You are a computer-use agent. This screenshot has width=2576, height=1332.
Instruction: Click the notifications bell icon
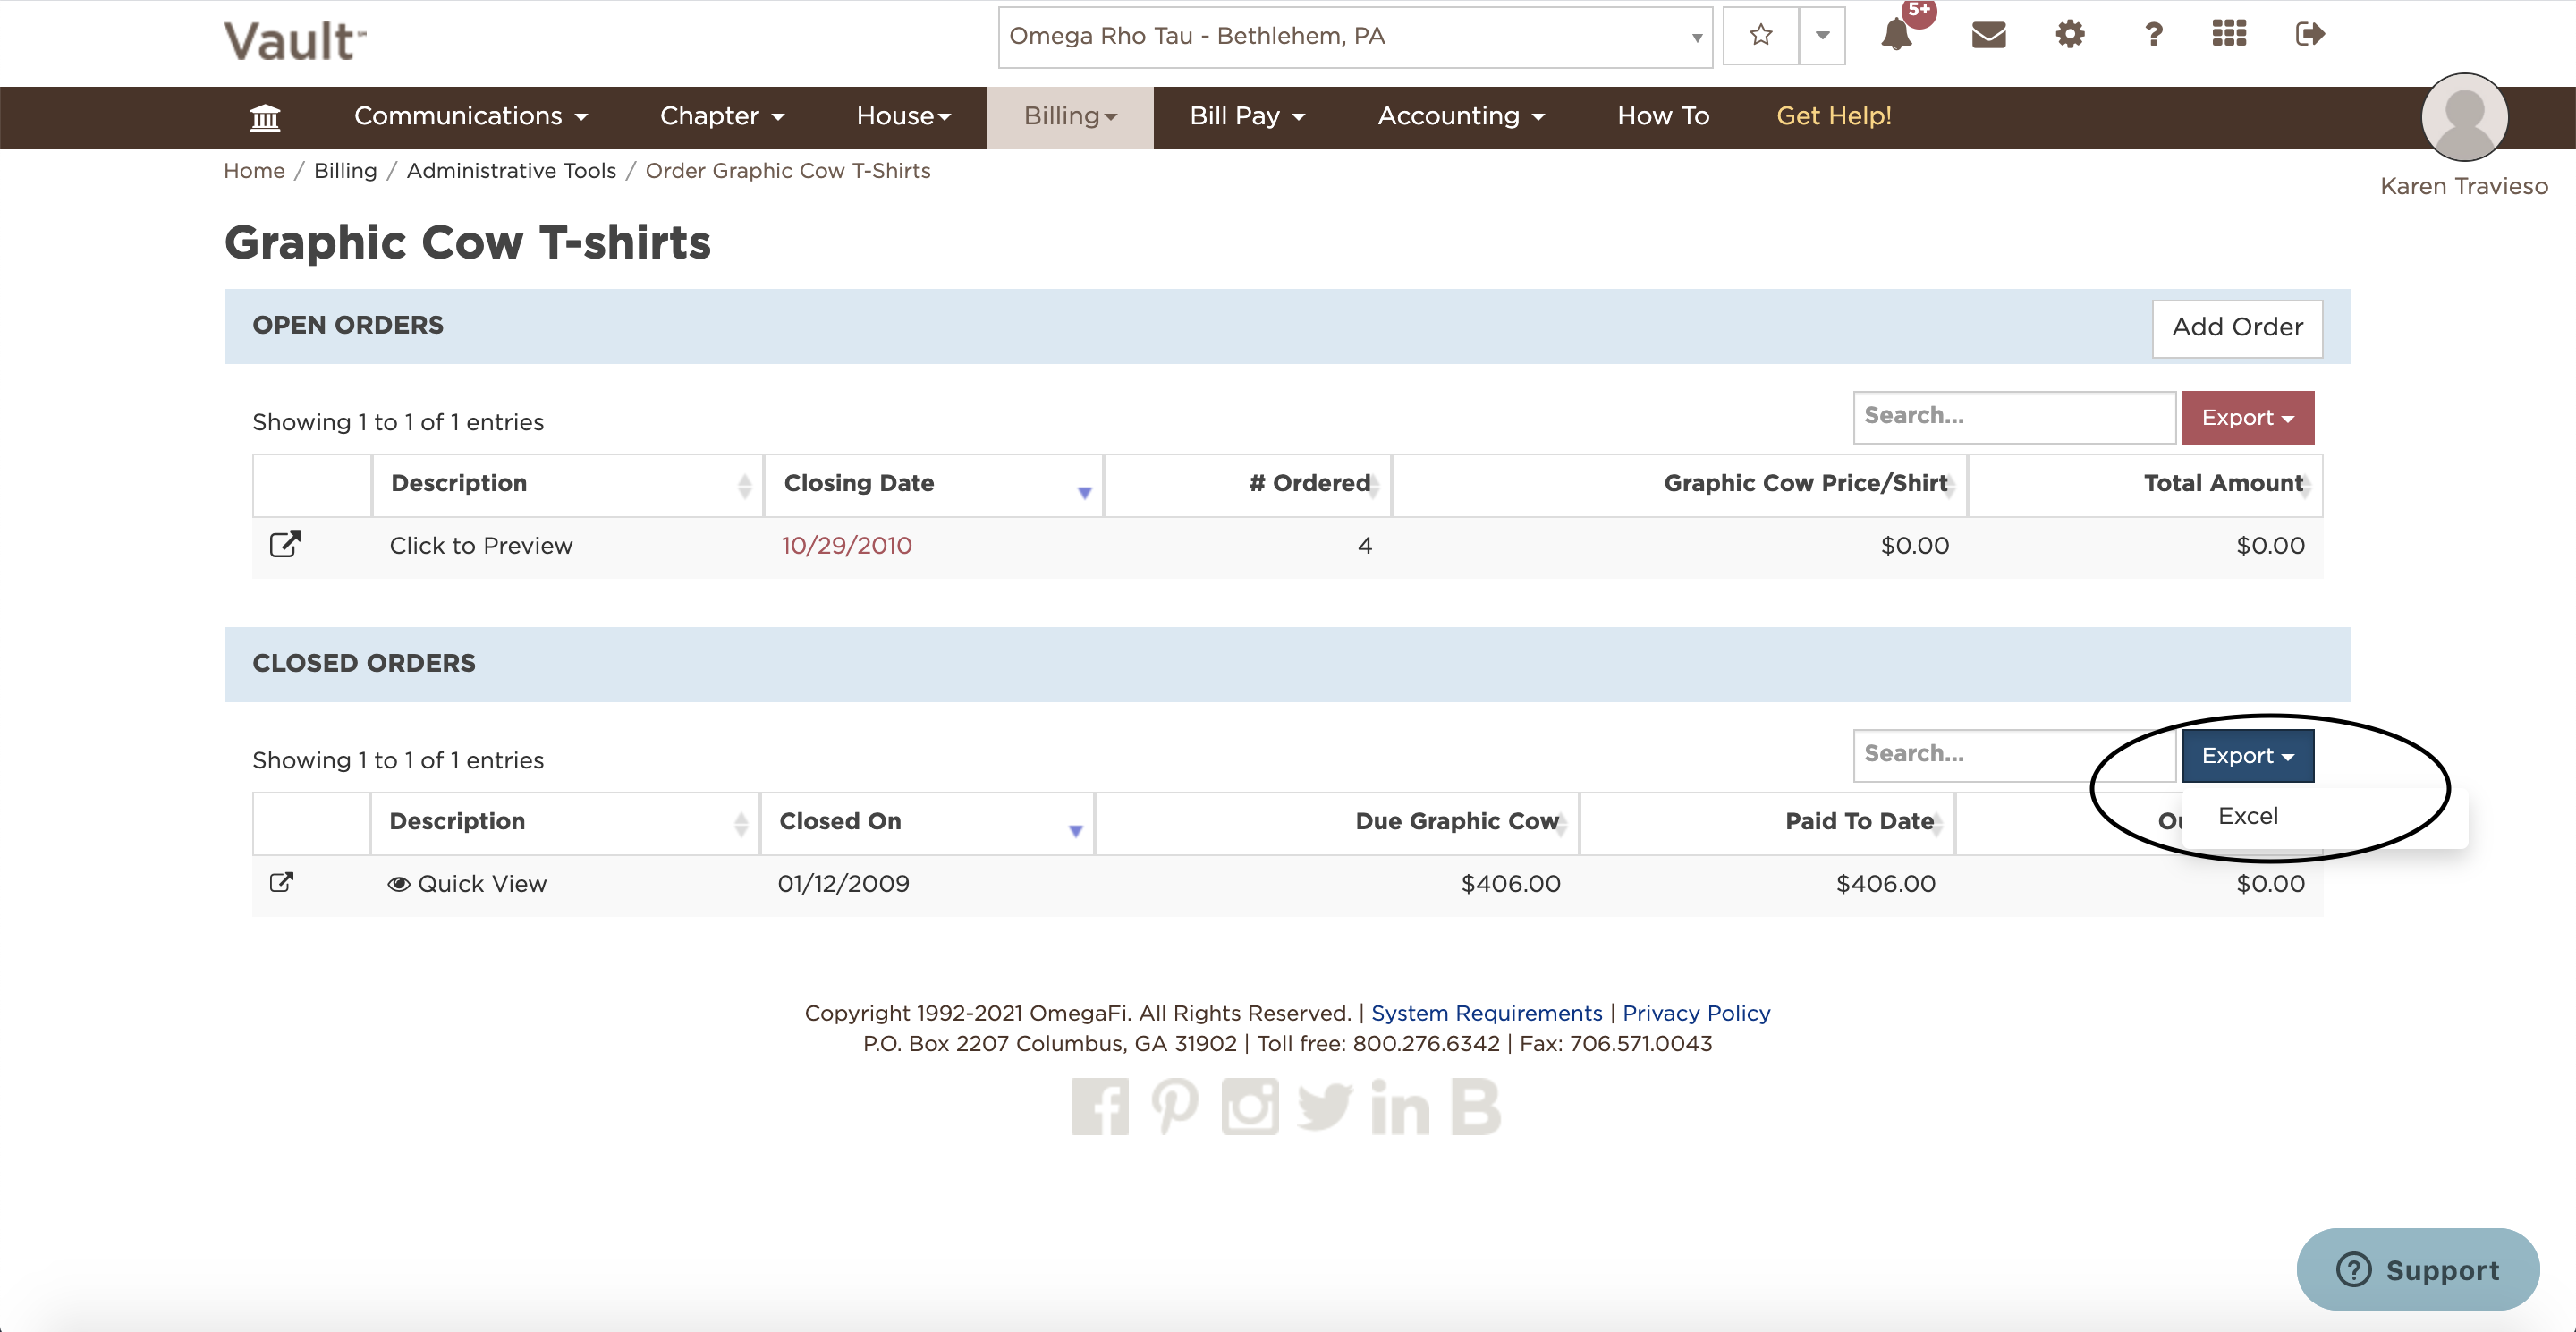[x=1895, y=35]
